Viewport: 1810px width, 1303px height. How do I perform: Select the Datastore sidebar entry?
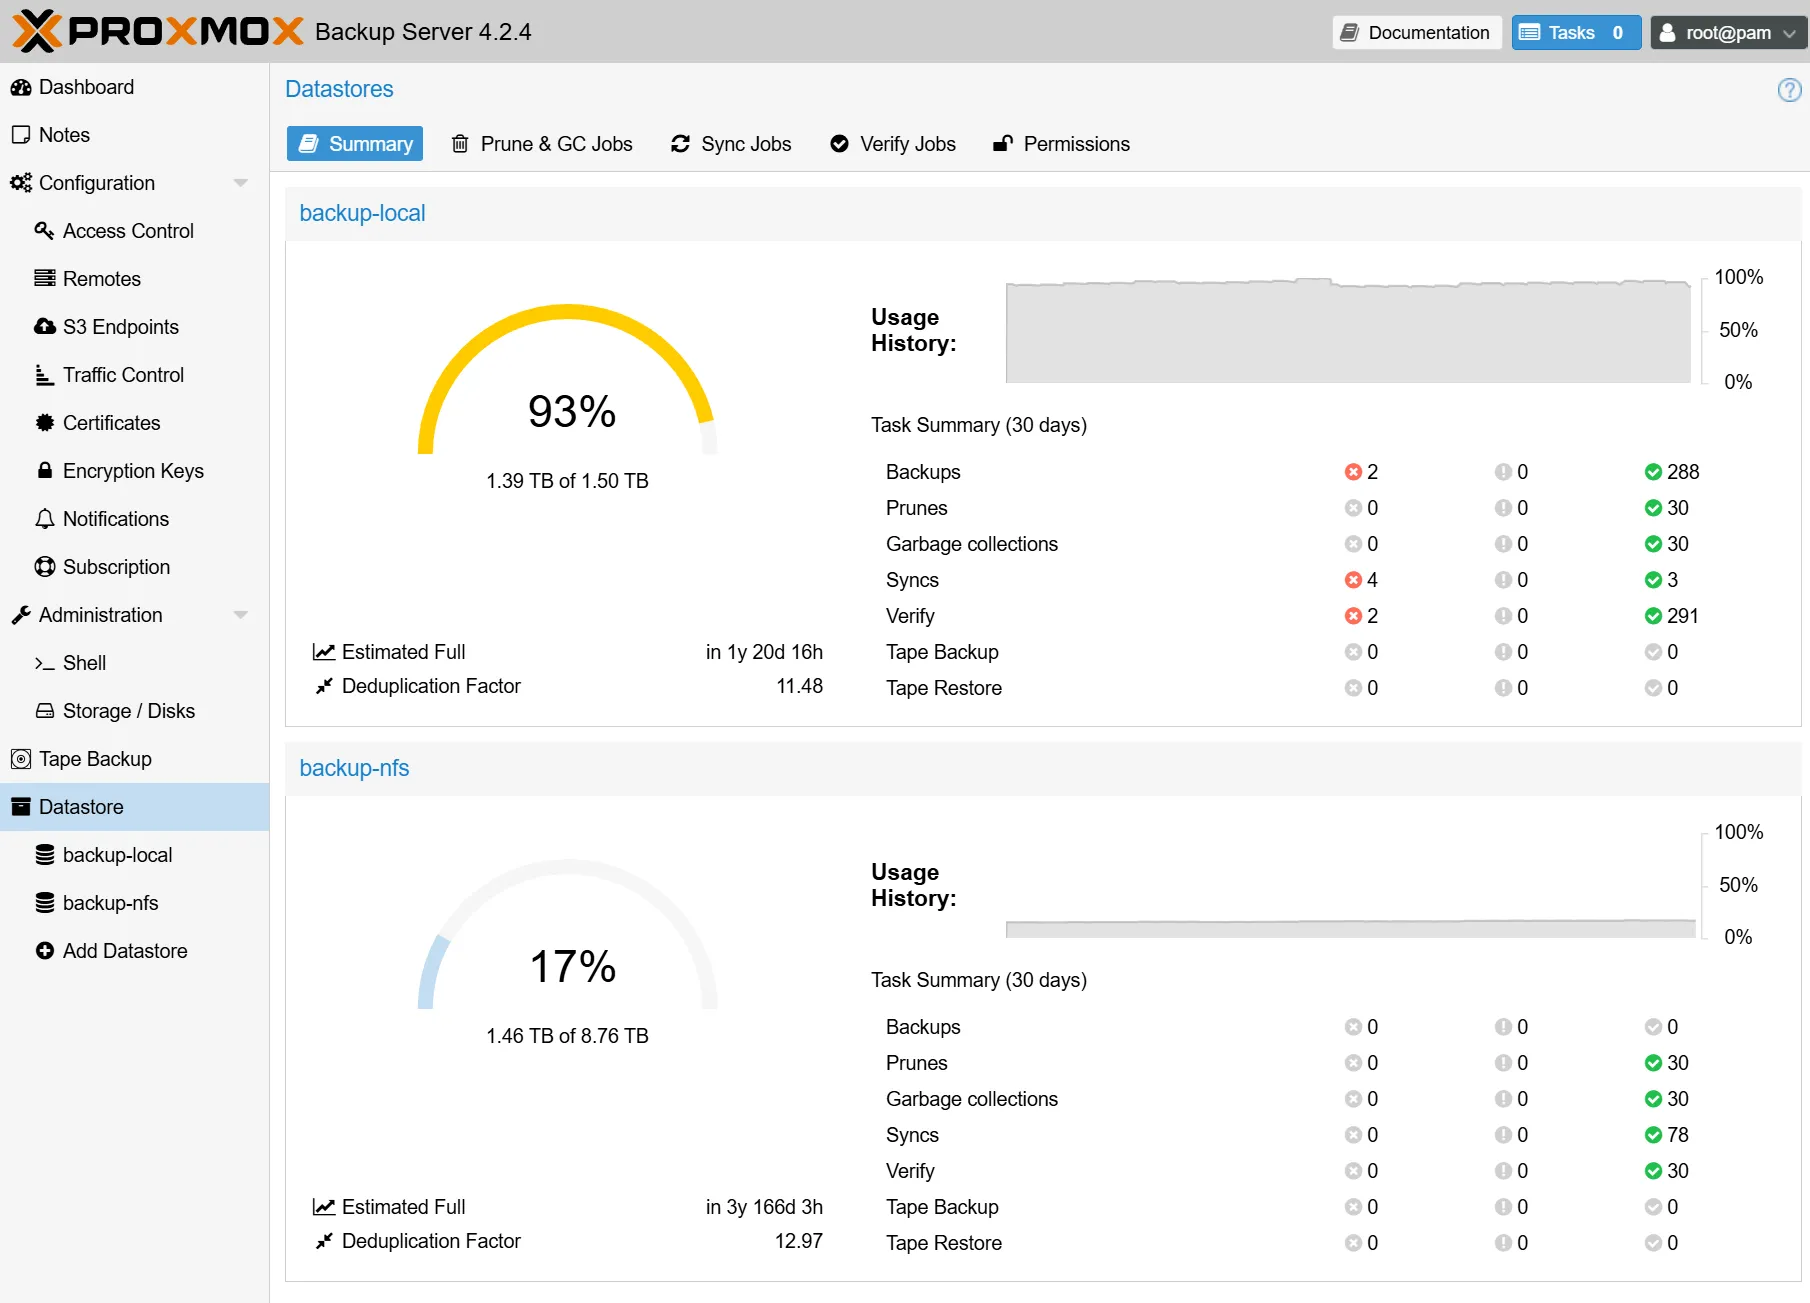click(x=135, y=807)
